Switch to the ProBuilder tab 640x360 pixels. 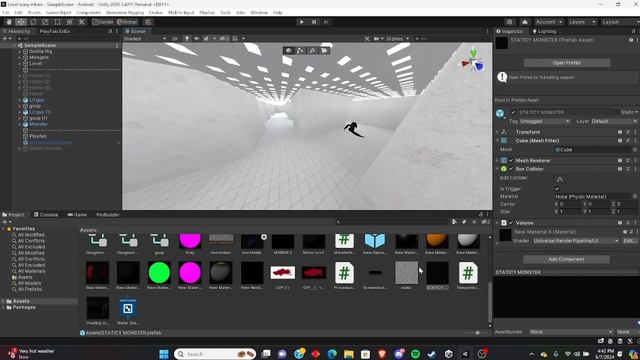(x=108, y=215)
